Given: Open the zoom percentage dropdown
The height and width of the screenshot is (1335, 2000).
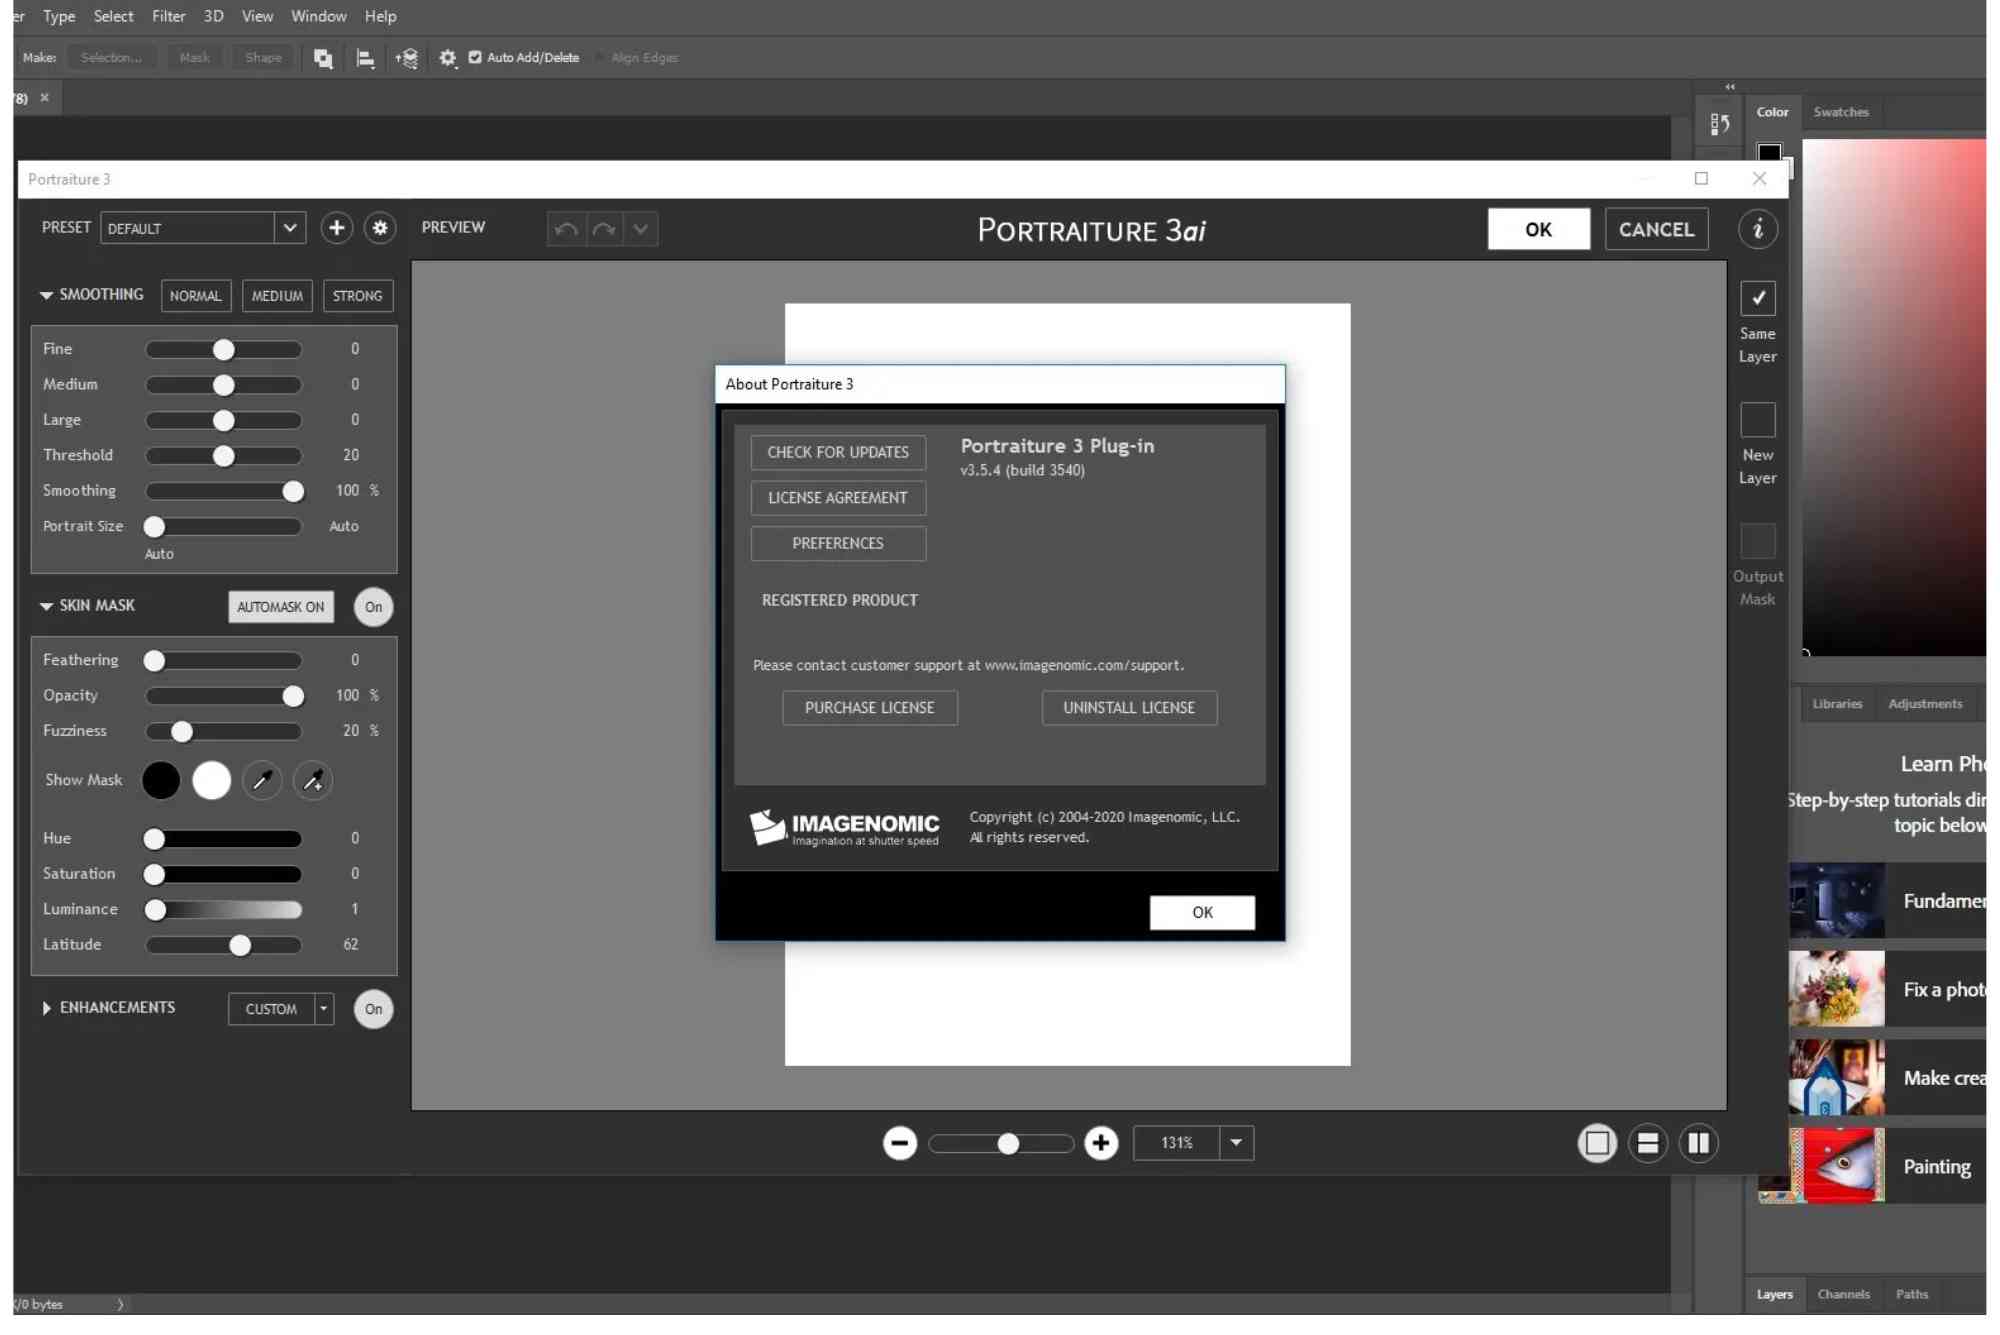Looking at the screenshot, I should pyautogui.click(x=1237, y=1143).
